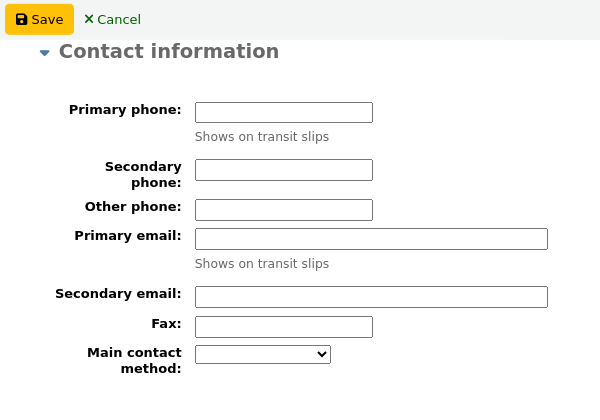This screenshot has width=600, height=420.
Task: Click into the Fax field
Action: [x=283, y=326]
